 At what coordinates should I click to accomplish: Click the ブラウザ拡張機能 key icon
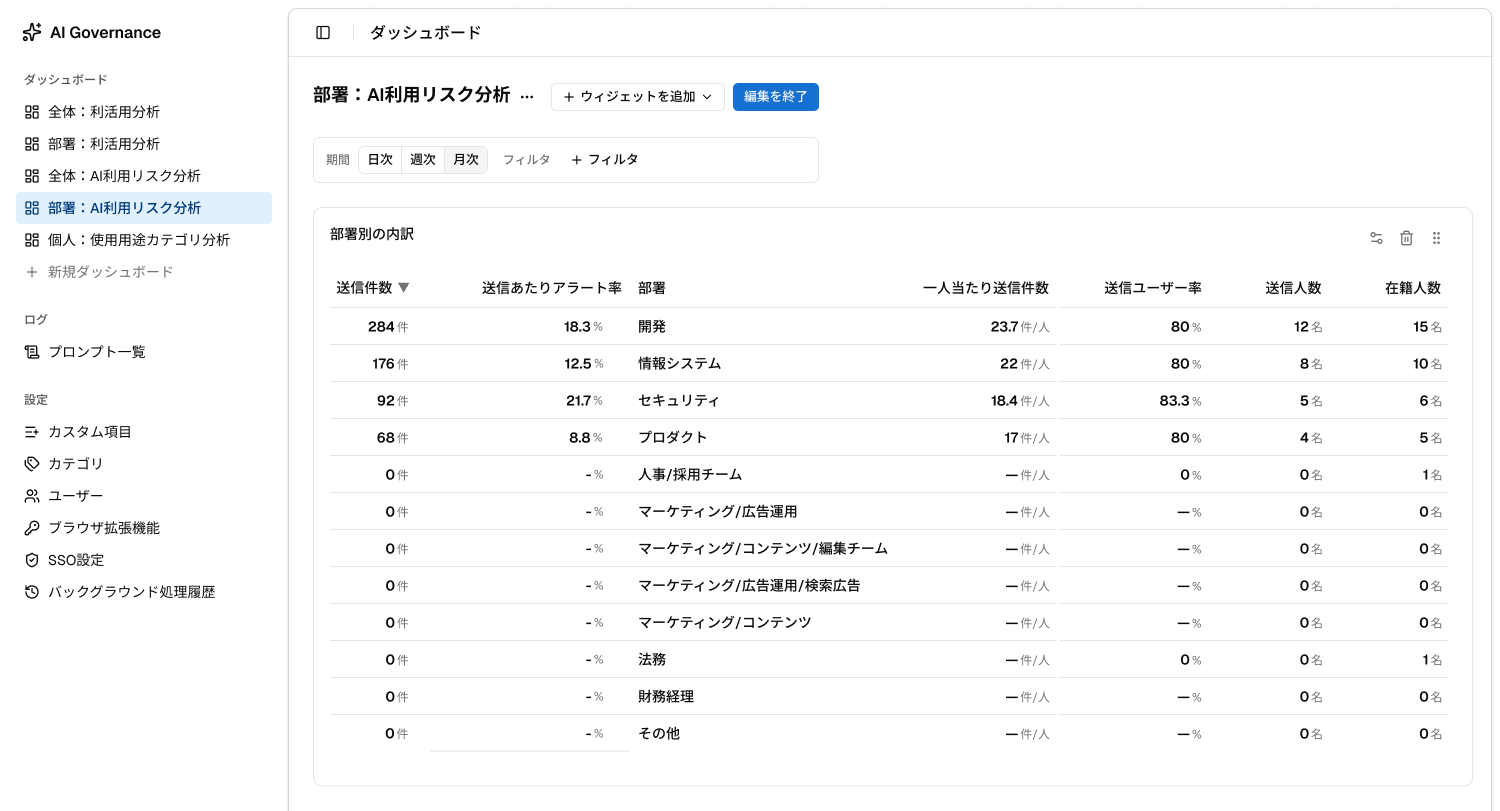pyautogui.click(x=32, y=528)
